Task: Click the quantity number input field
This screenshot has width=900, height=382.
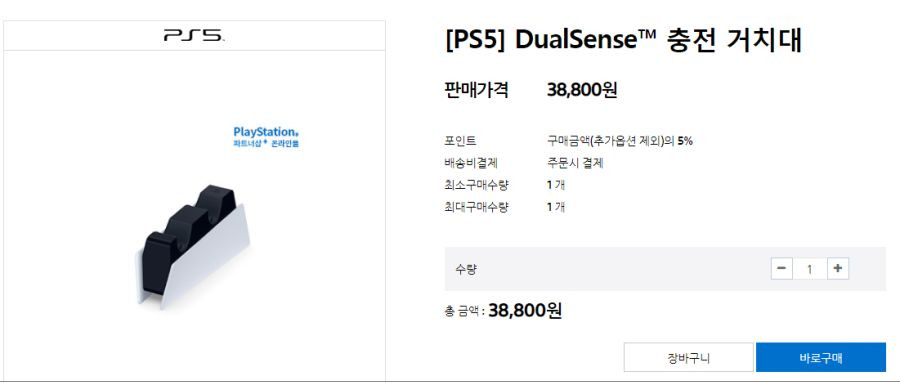Action: [x=809, y=268]
